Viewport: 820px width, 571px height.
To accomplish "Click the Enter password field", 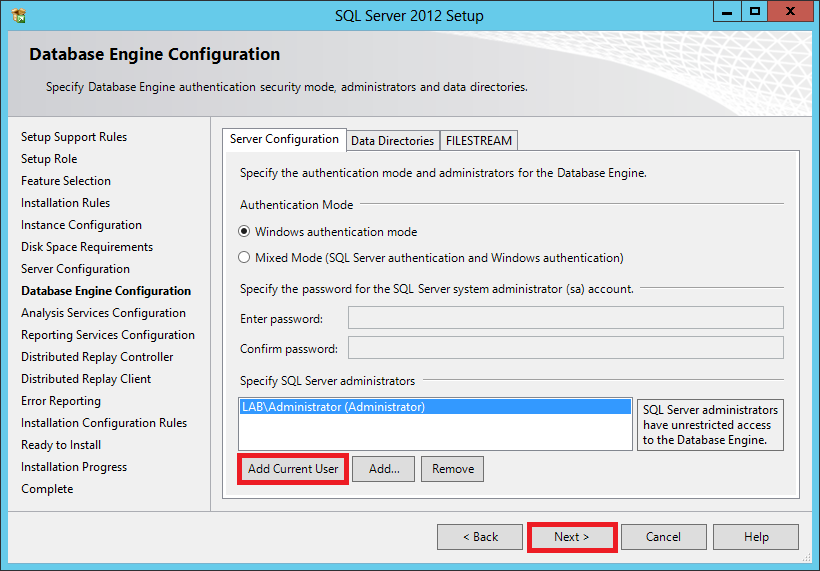I will coord(565,318).
